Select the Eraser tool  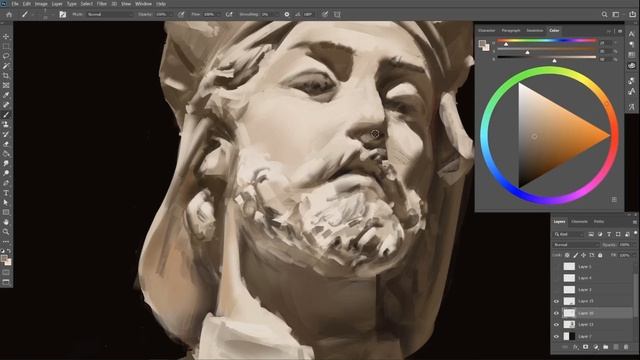click(x=6, y=144)
